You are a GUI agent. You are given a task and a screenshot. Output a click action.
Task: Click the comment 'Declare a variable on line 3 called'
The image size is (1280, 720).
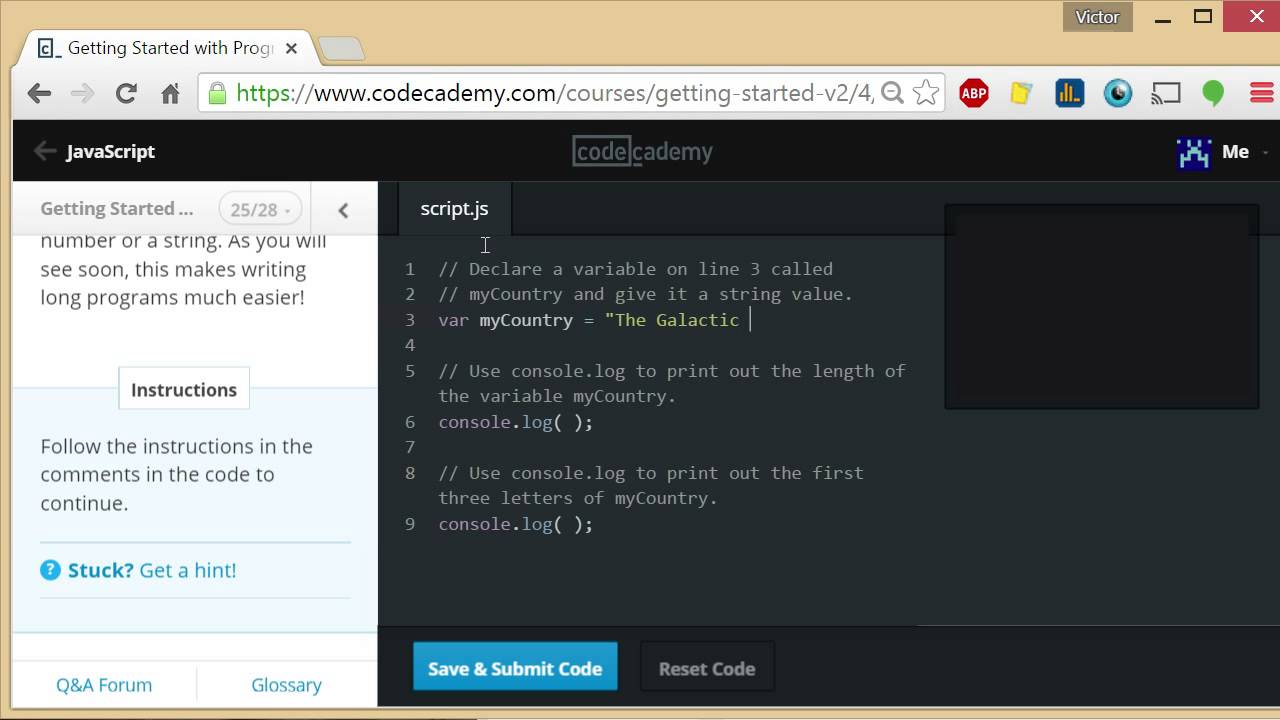pyautogui.click(x=635, y=269)
